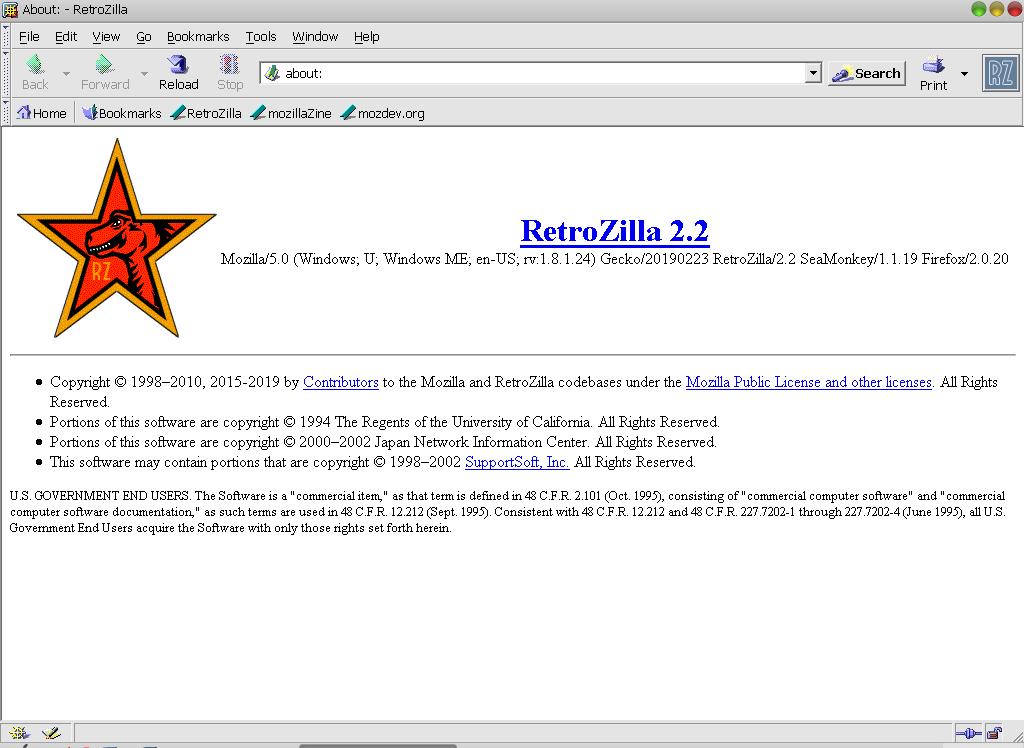This screenshot has height=748, width=1024.
Task: Open the RetroZilla bookmark in the personal toolbar
Action: click(205, 112)
